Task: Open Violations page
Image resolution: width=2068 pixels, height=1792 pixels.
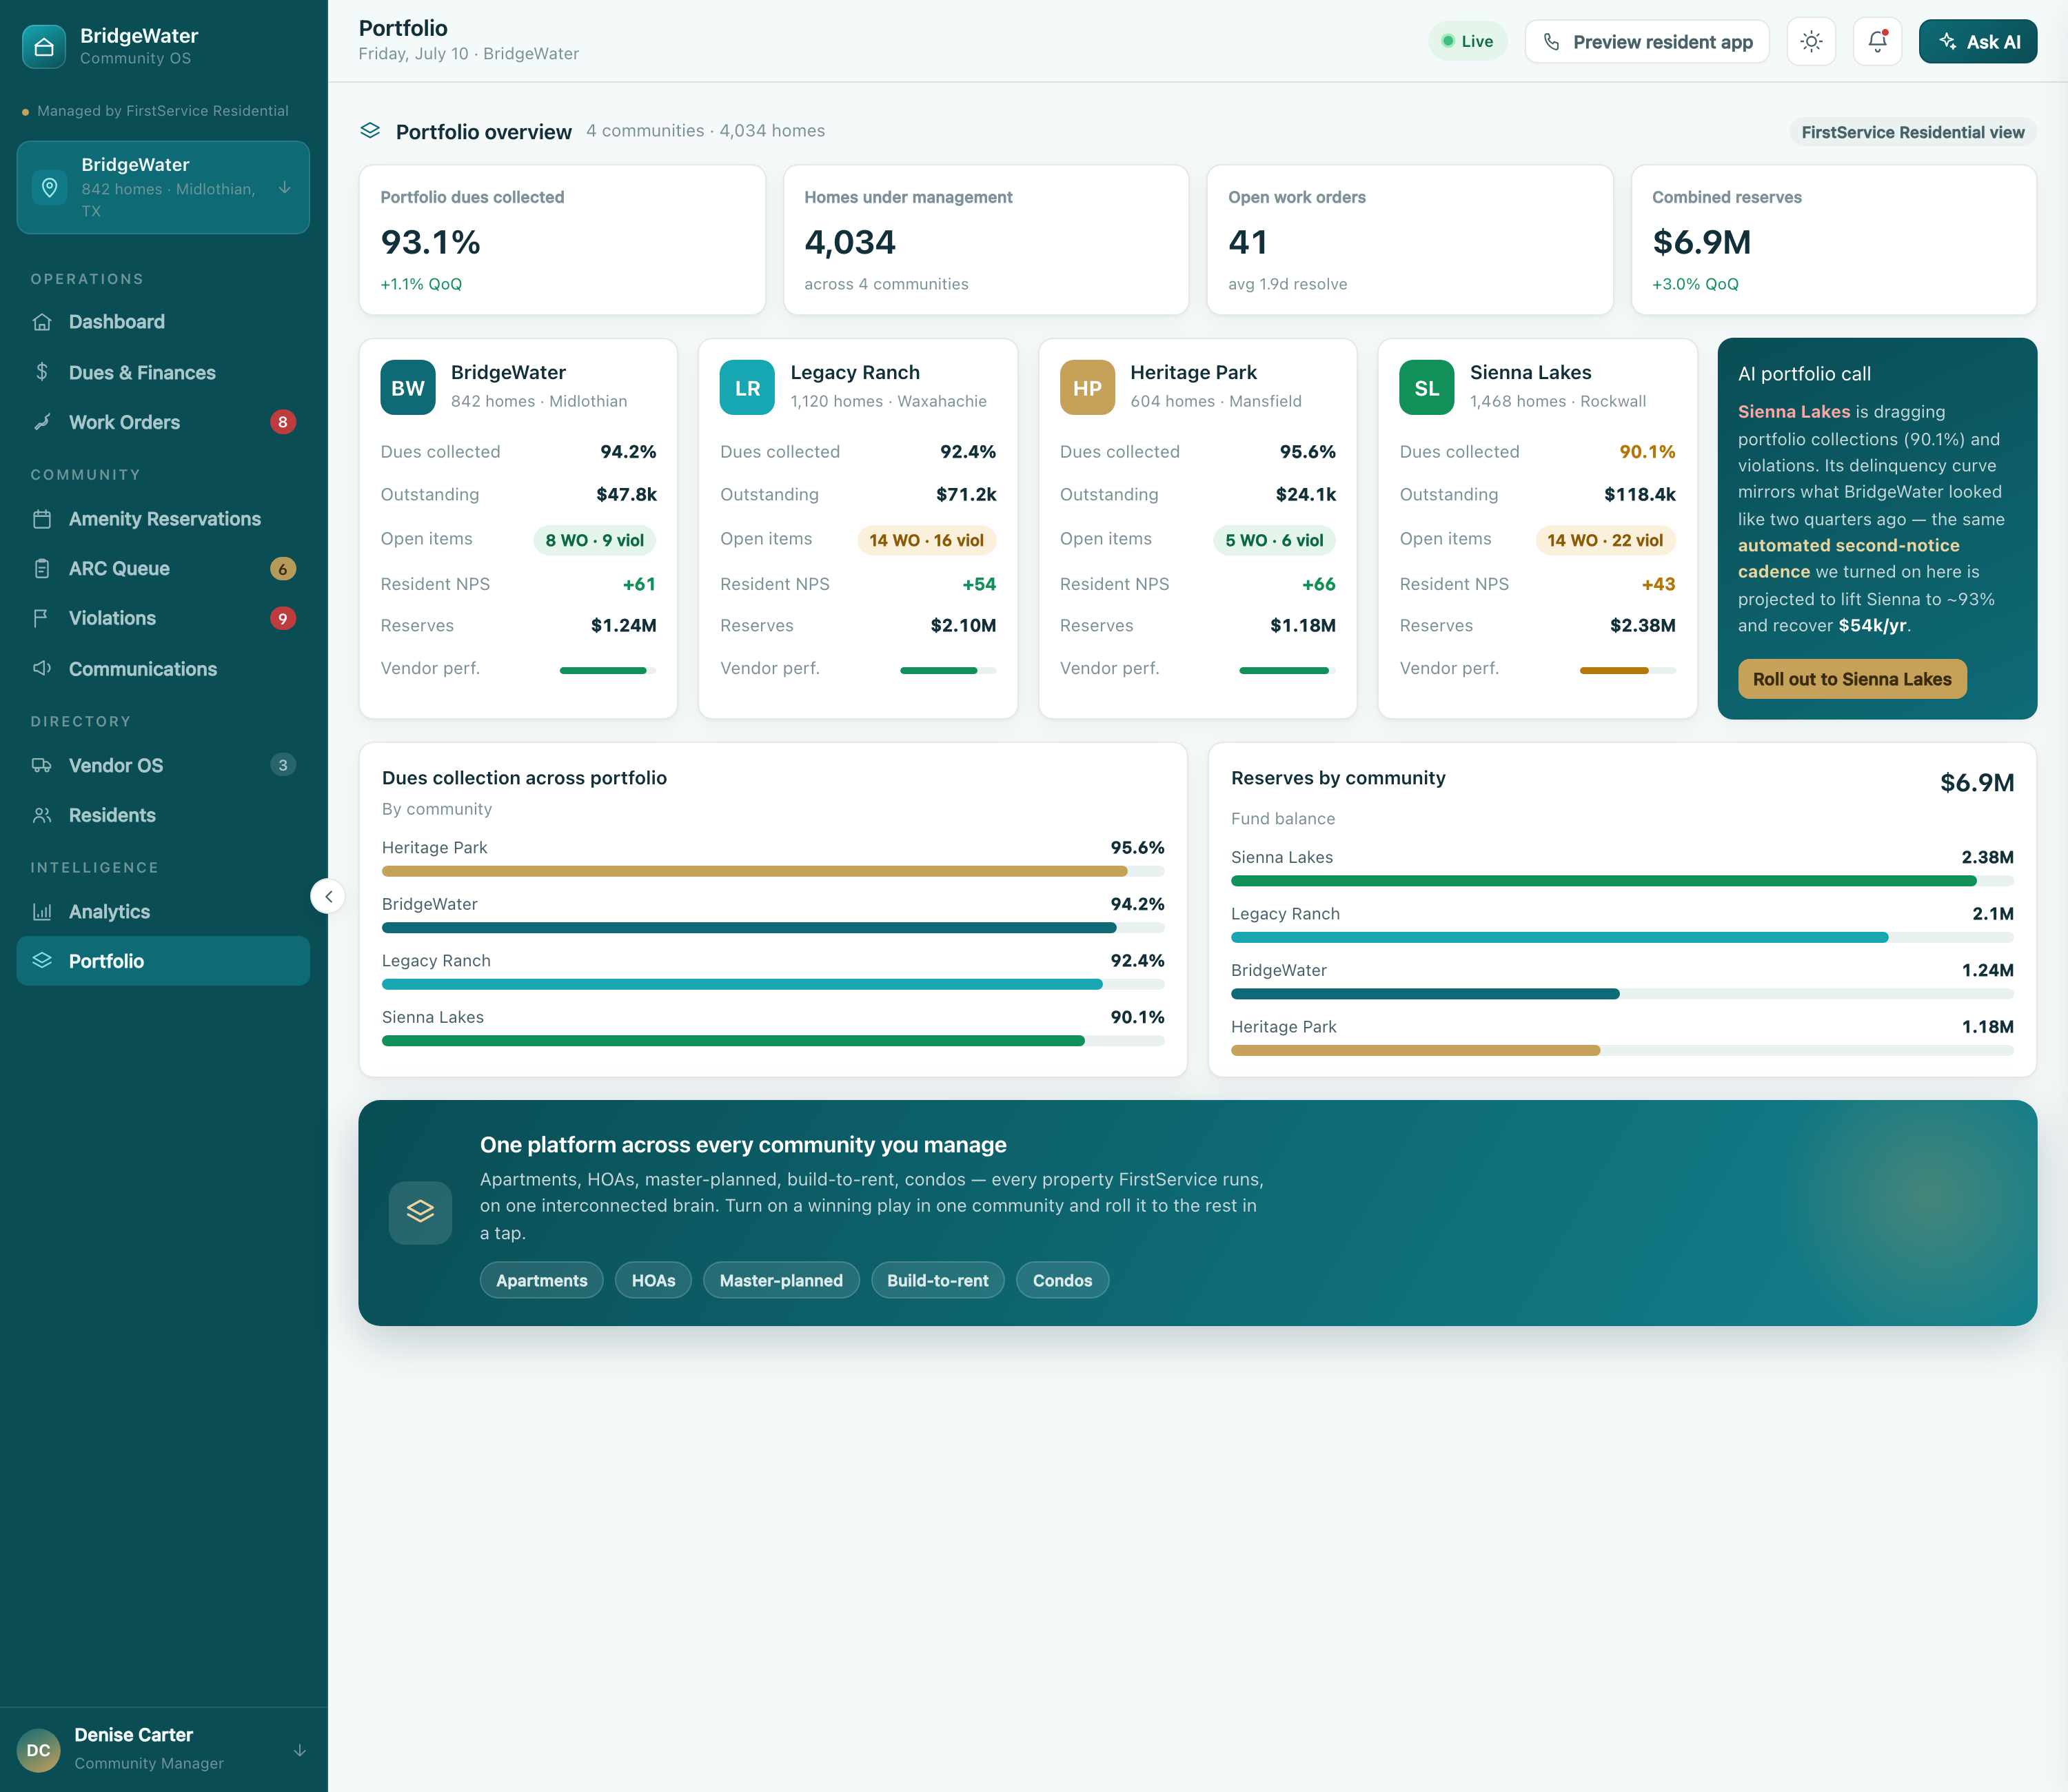Action: (163, 618)
